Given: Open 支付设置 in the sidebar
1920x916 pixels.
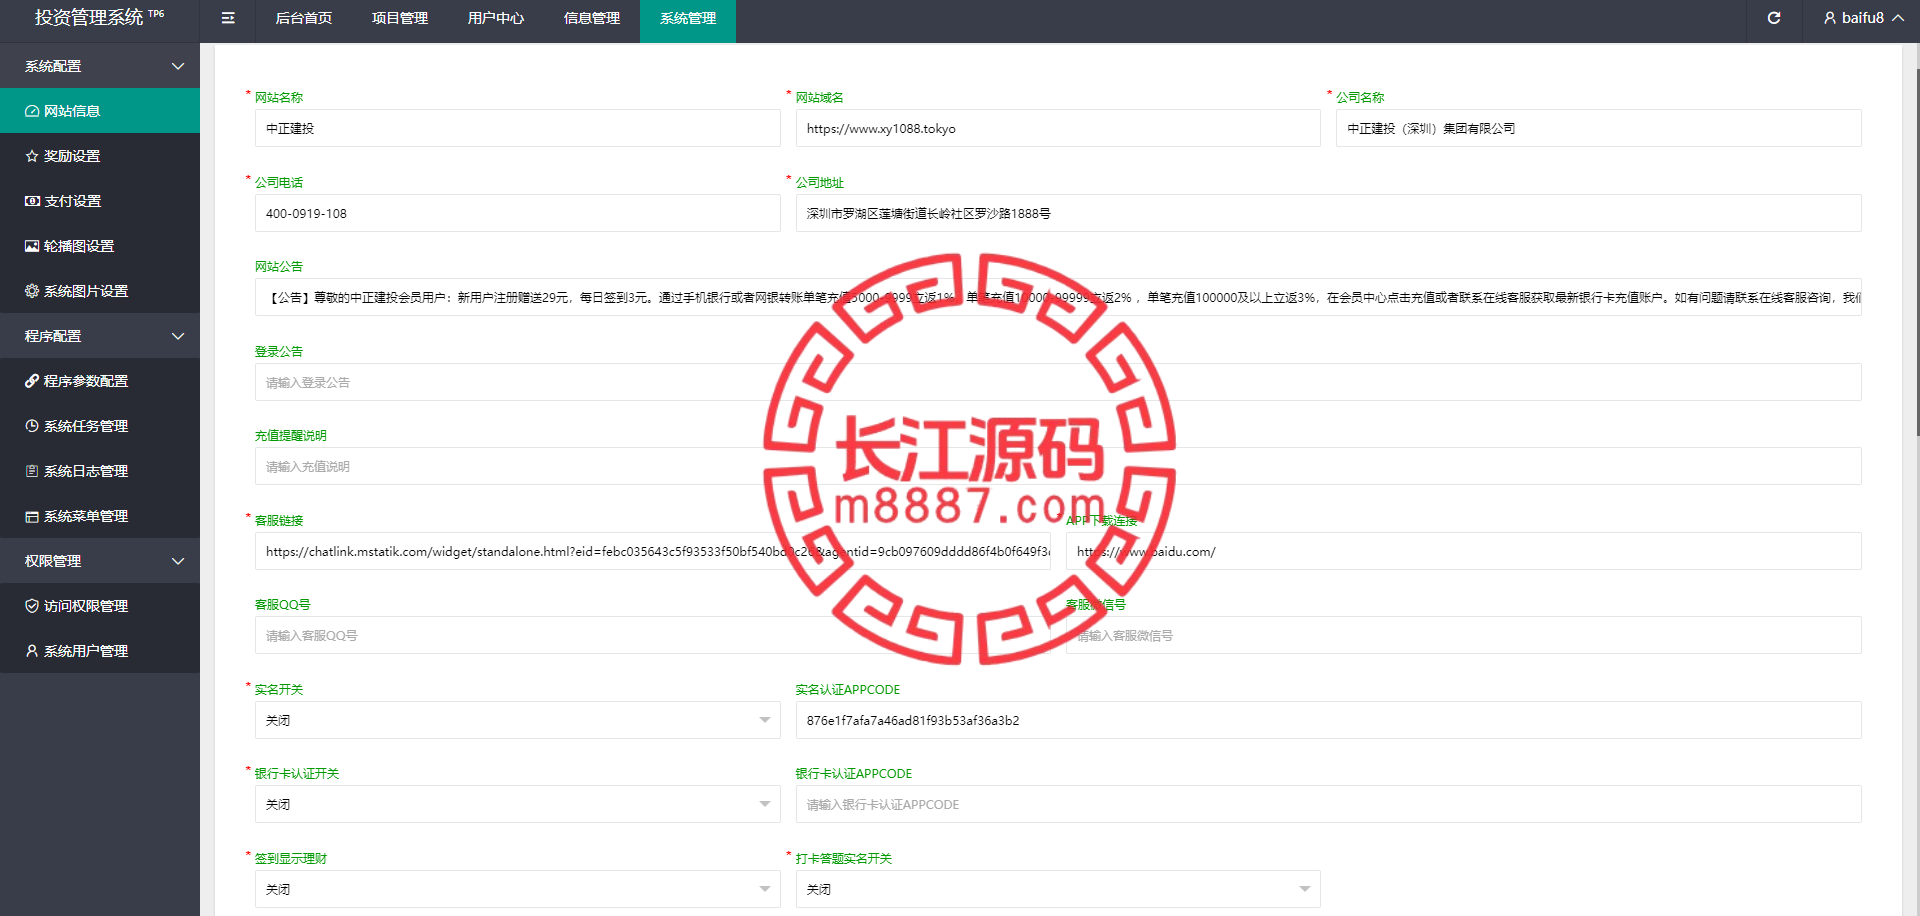Looking at the screenshot, I should [100, 201].
